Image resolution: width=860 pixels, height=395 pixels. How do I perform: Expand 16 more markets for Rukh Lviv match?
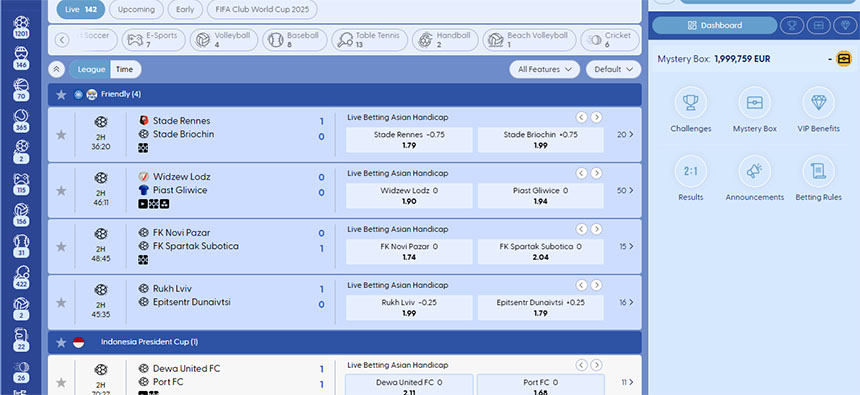(626, 302)
